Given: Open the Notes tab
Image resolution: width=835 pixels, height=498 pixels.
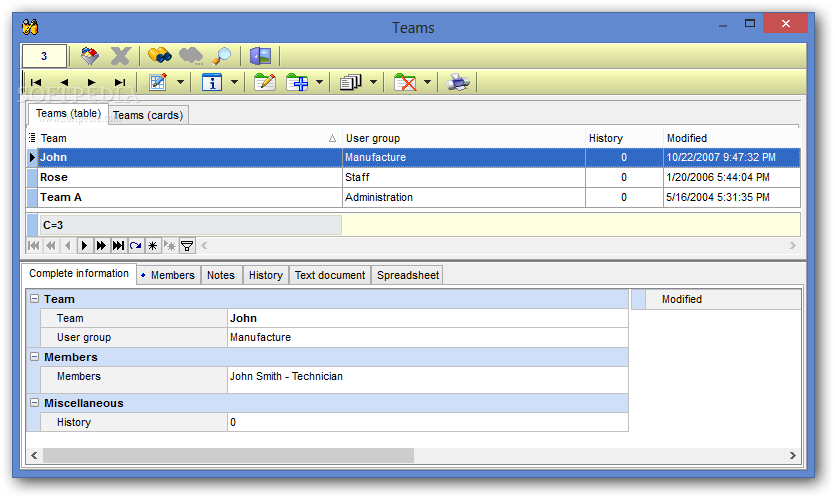Looking at the screenshot, I should [x=221, y=275].
